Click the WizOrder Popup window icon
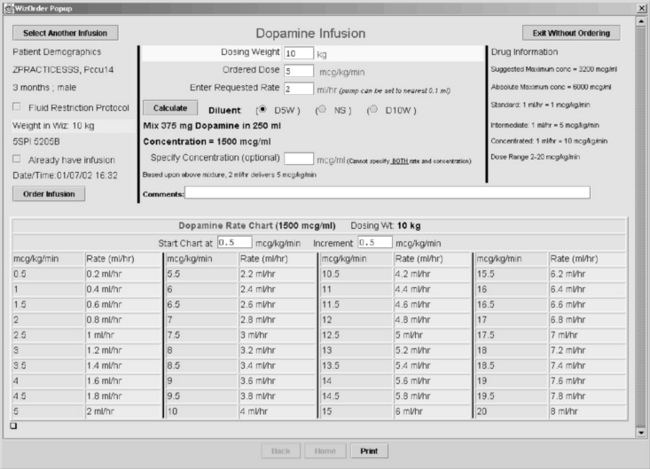The height and width of the screenshot is (469, 650). click(x=7, y=6)
